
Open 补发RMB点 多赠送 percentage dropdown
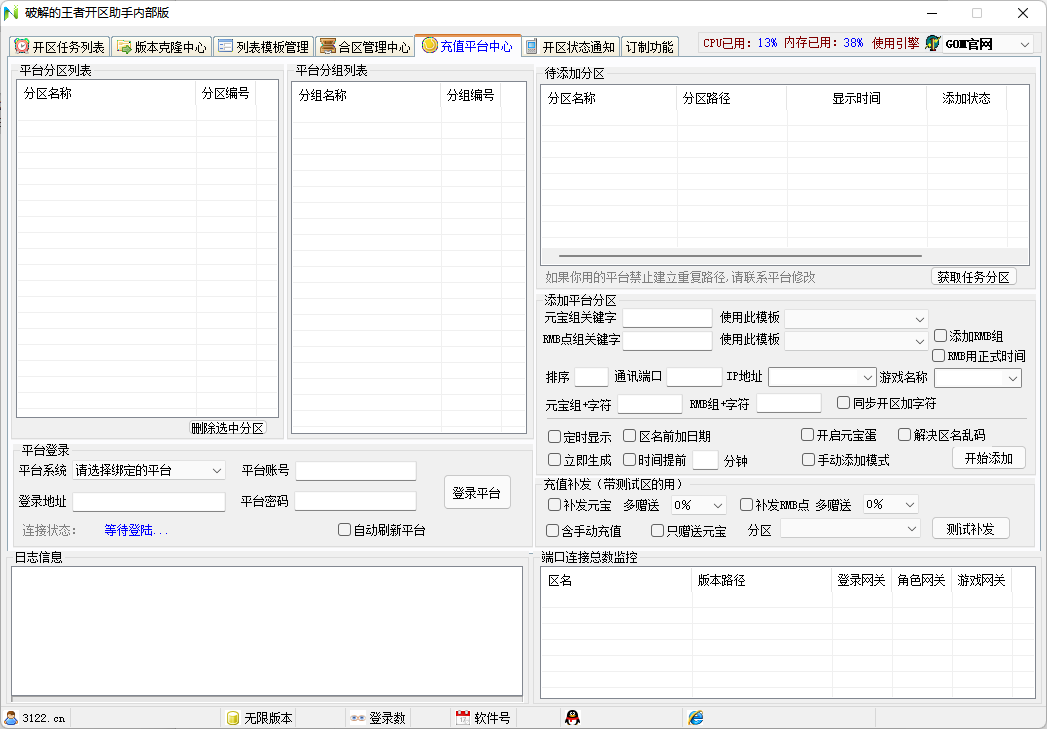pyautogui.click(x=891, y=504)
